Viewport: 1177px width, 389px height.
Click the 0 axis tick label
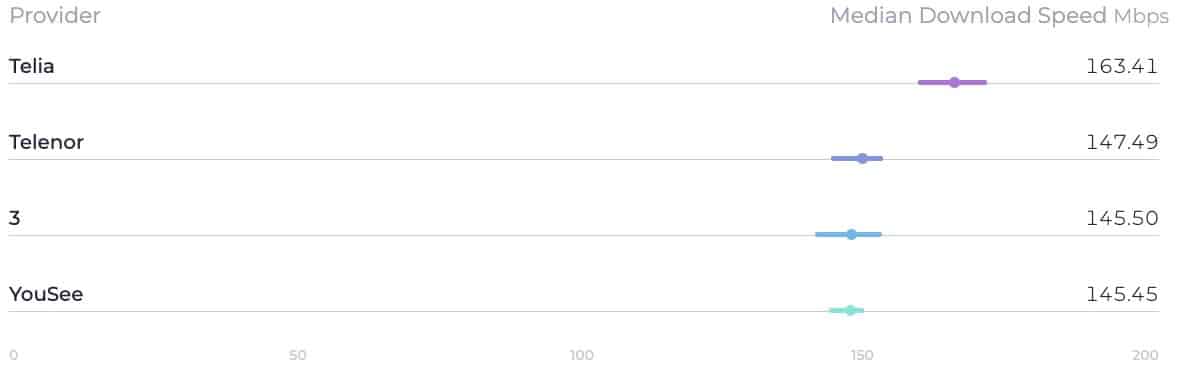click(x=14, y=354)
